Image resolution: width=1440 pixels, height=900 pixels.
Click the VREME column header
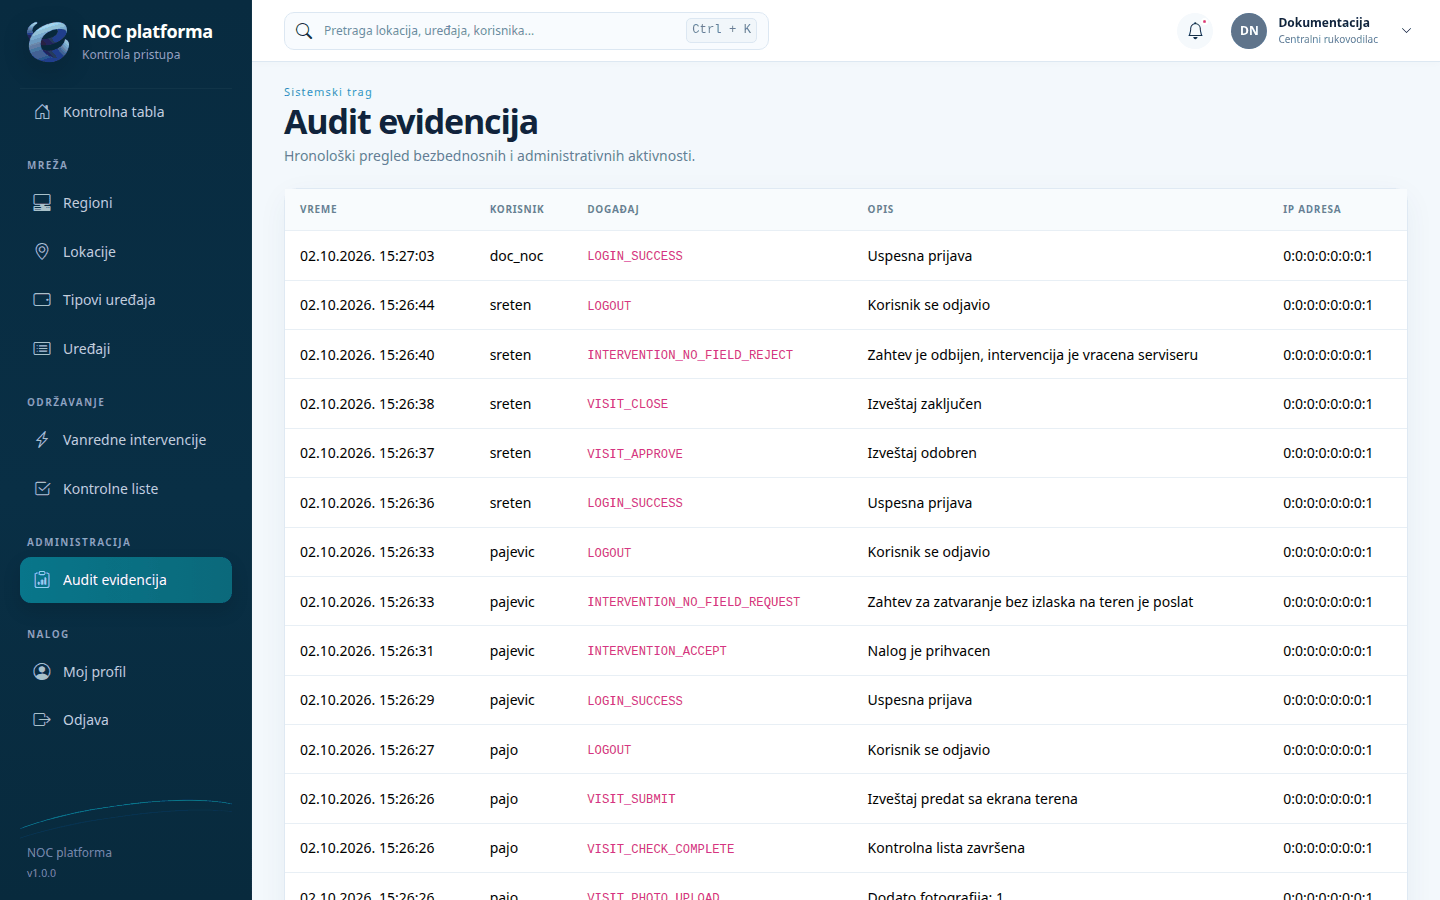(x=318, y=210)
